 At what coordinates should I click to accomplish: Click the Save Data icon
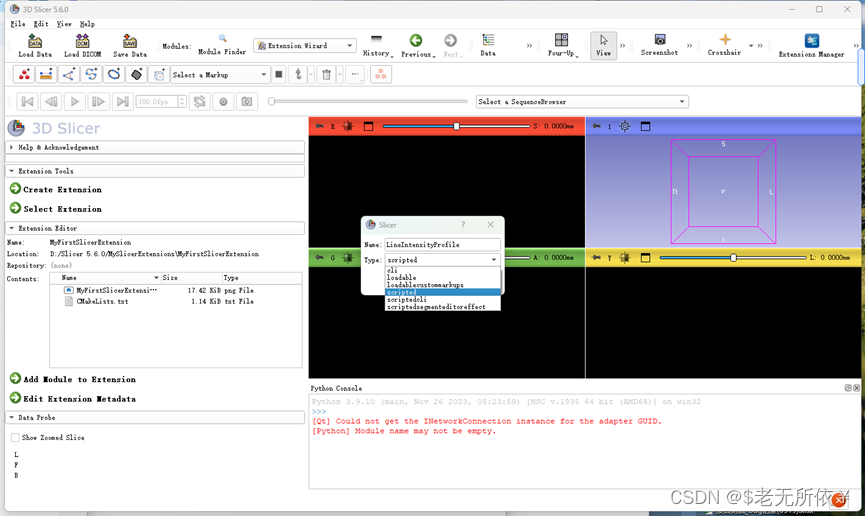(130, 45)
